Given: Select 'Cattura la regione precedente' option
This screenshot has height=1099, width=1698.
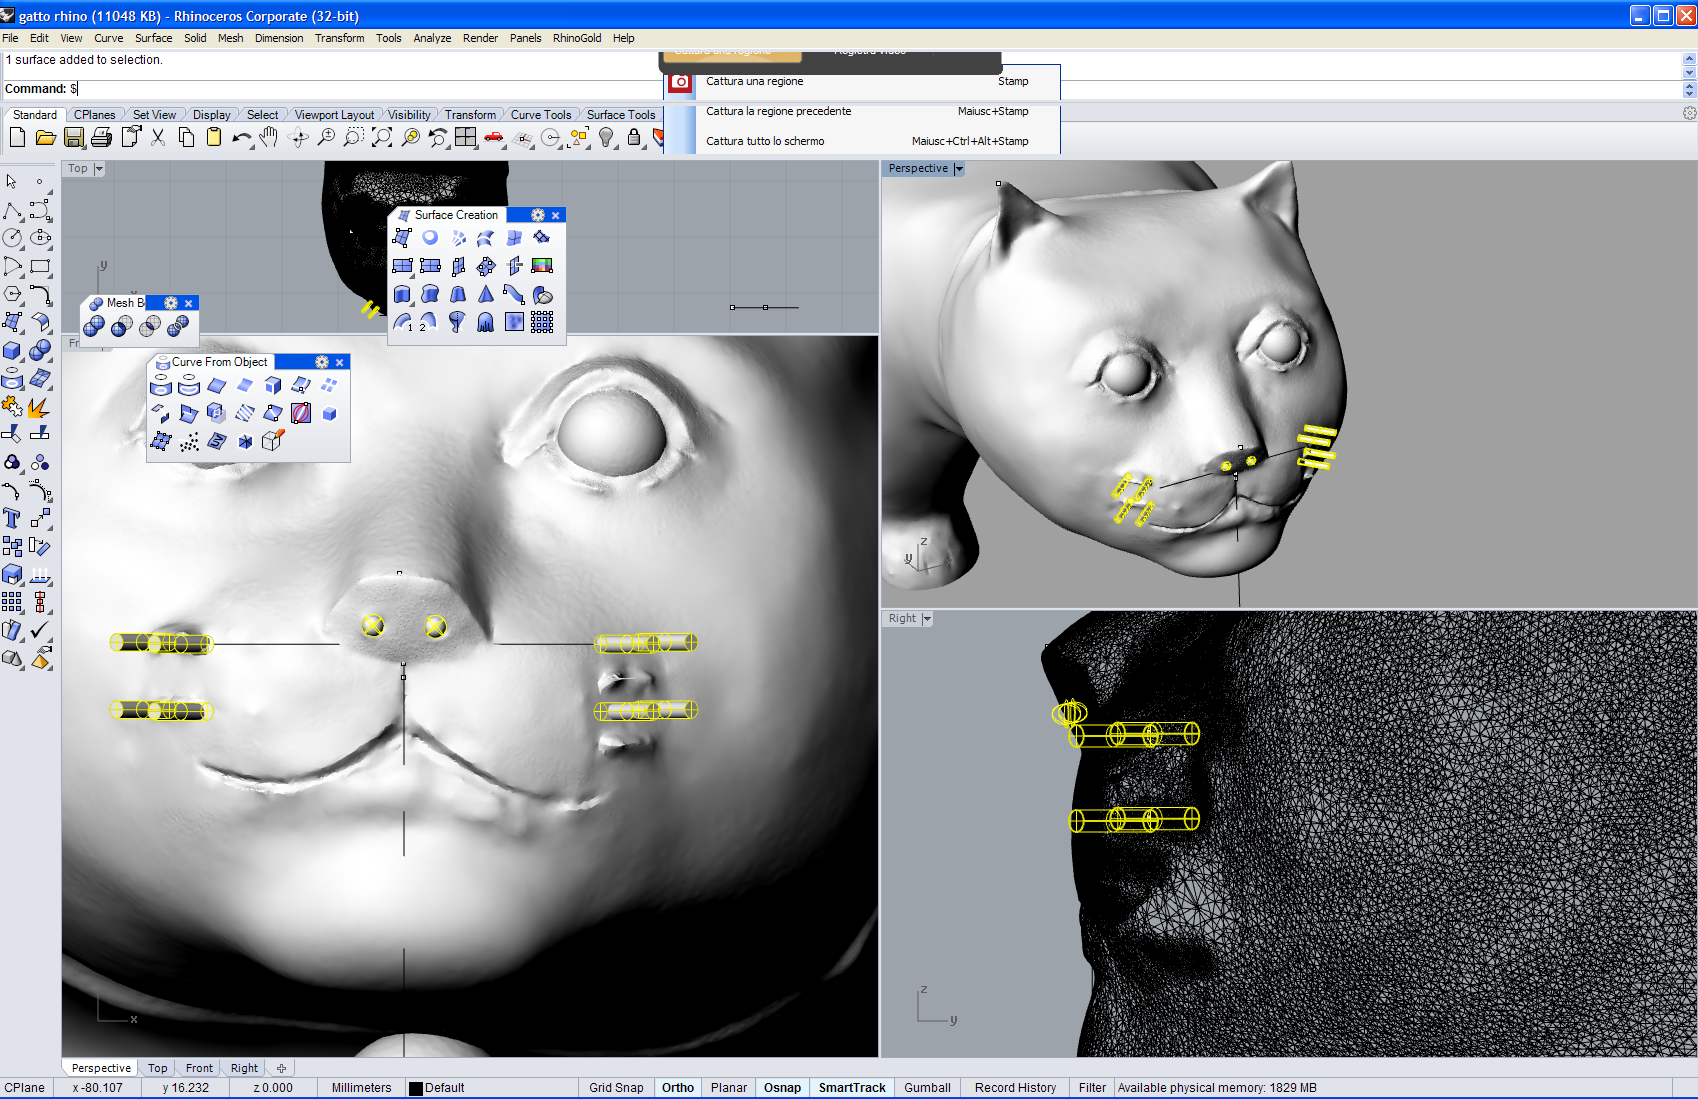Looking at the screenshot, I should 863,112.
